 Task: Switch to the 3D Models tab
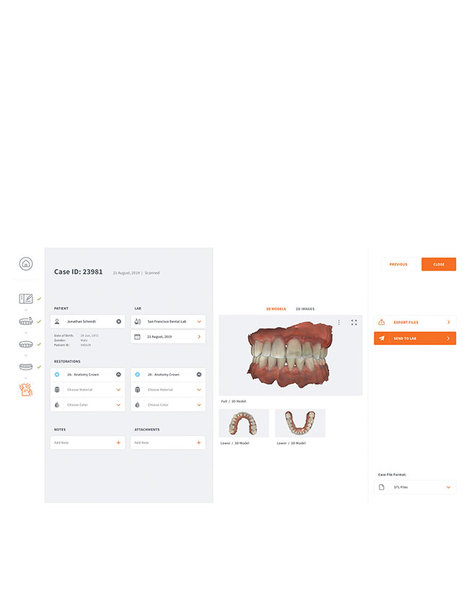(276, 309)
